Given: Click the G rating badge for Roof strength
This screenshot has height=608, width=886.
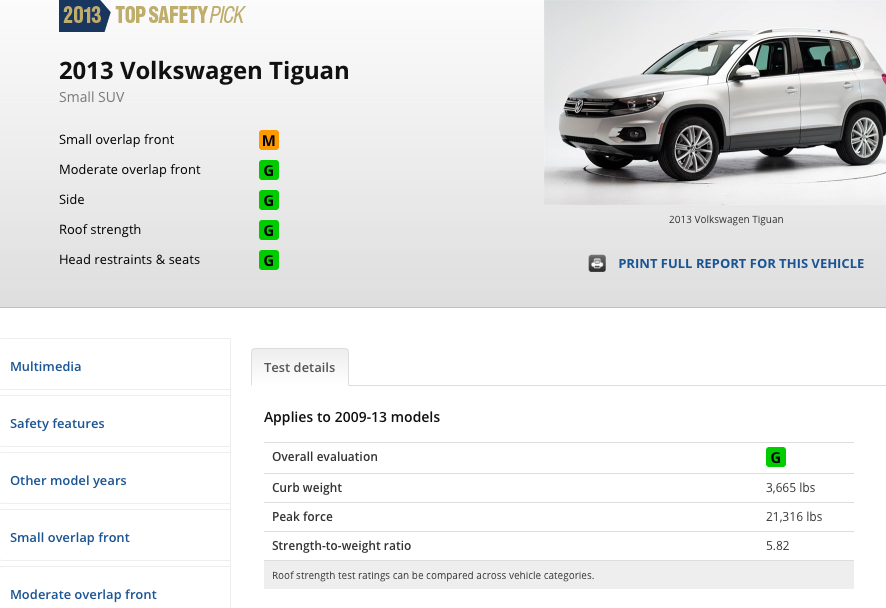Looking at the screenshot, I should (269, 230).
